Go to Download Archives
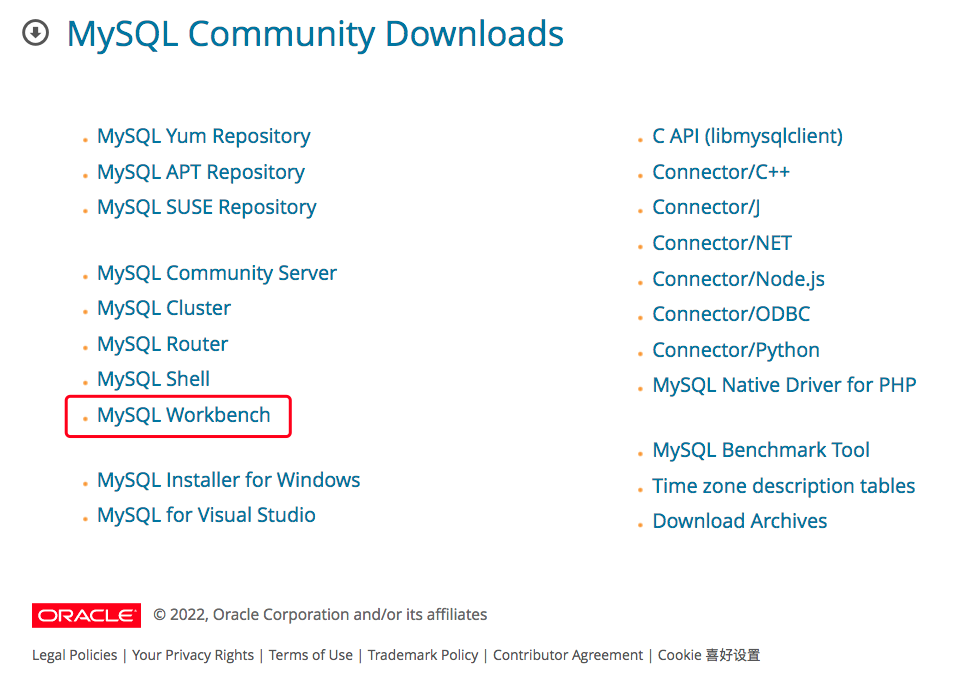The height and width of the screenshot is (693, 969). 740,521
